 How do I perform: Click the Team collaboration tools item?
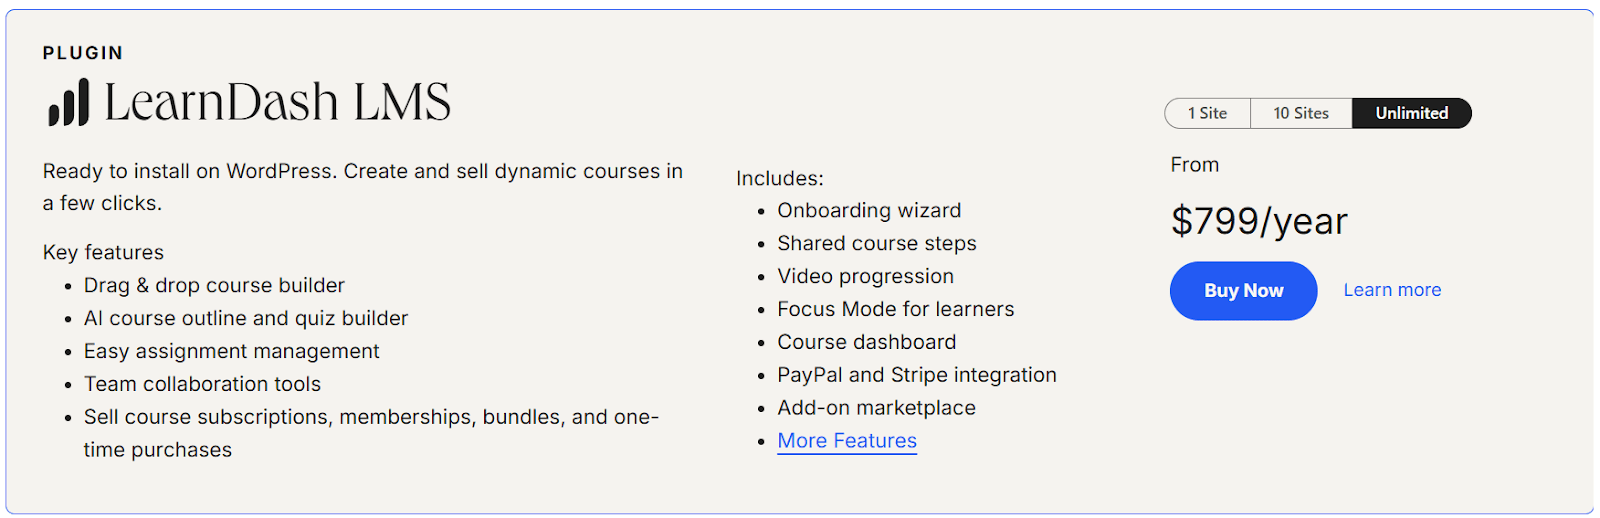[x=202, y=385]
